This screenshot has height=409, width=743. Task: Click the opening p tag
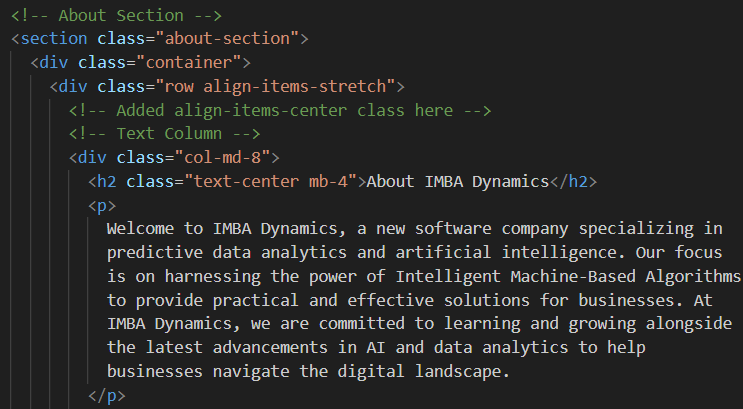(102, 206)
